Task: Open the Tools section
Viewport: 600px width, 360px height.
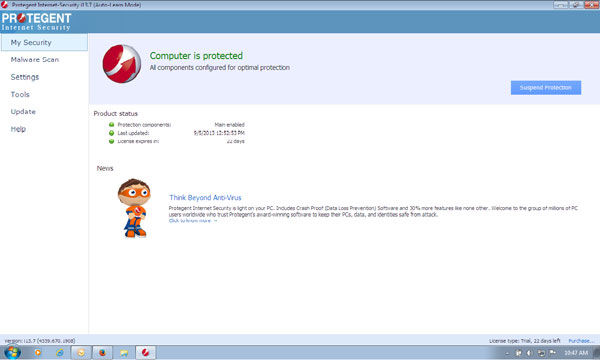Action: pyautogui.click(x=20, y=94)
